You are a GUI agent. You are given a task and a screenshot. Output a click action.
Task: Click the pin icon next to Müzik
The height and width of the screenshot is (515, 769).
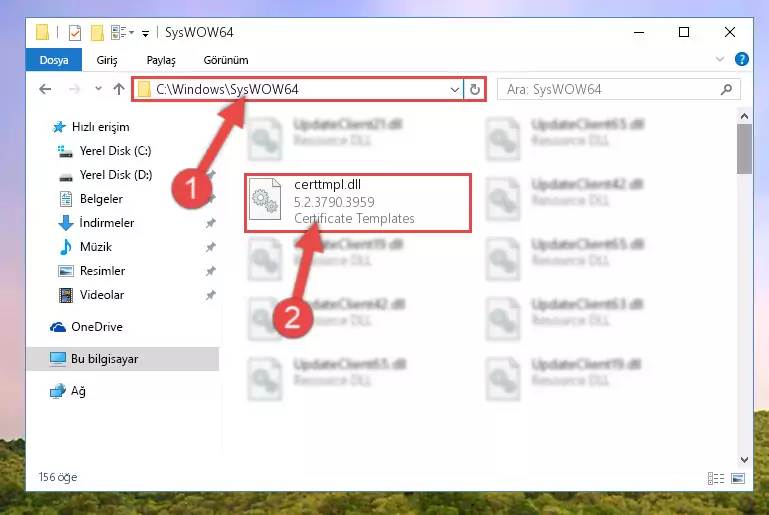[x=210, y=247]
